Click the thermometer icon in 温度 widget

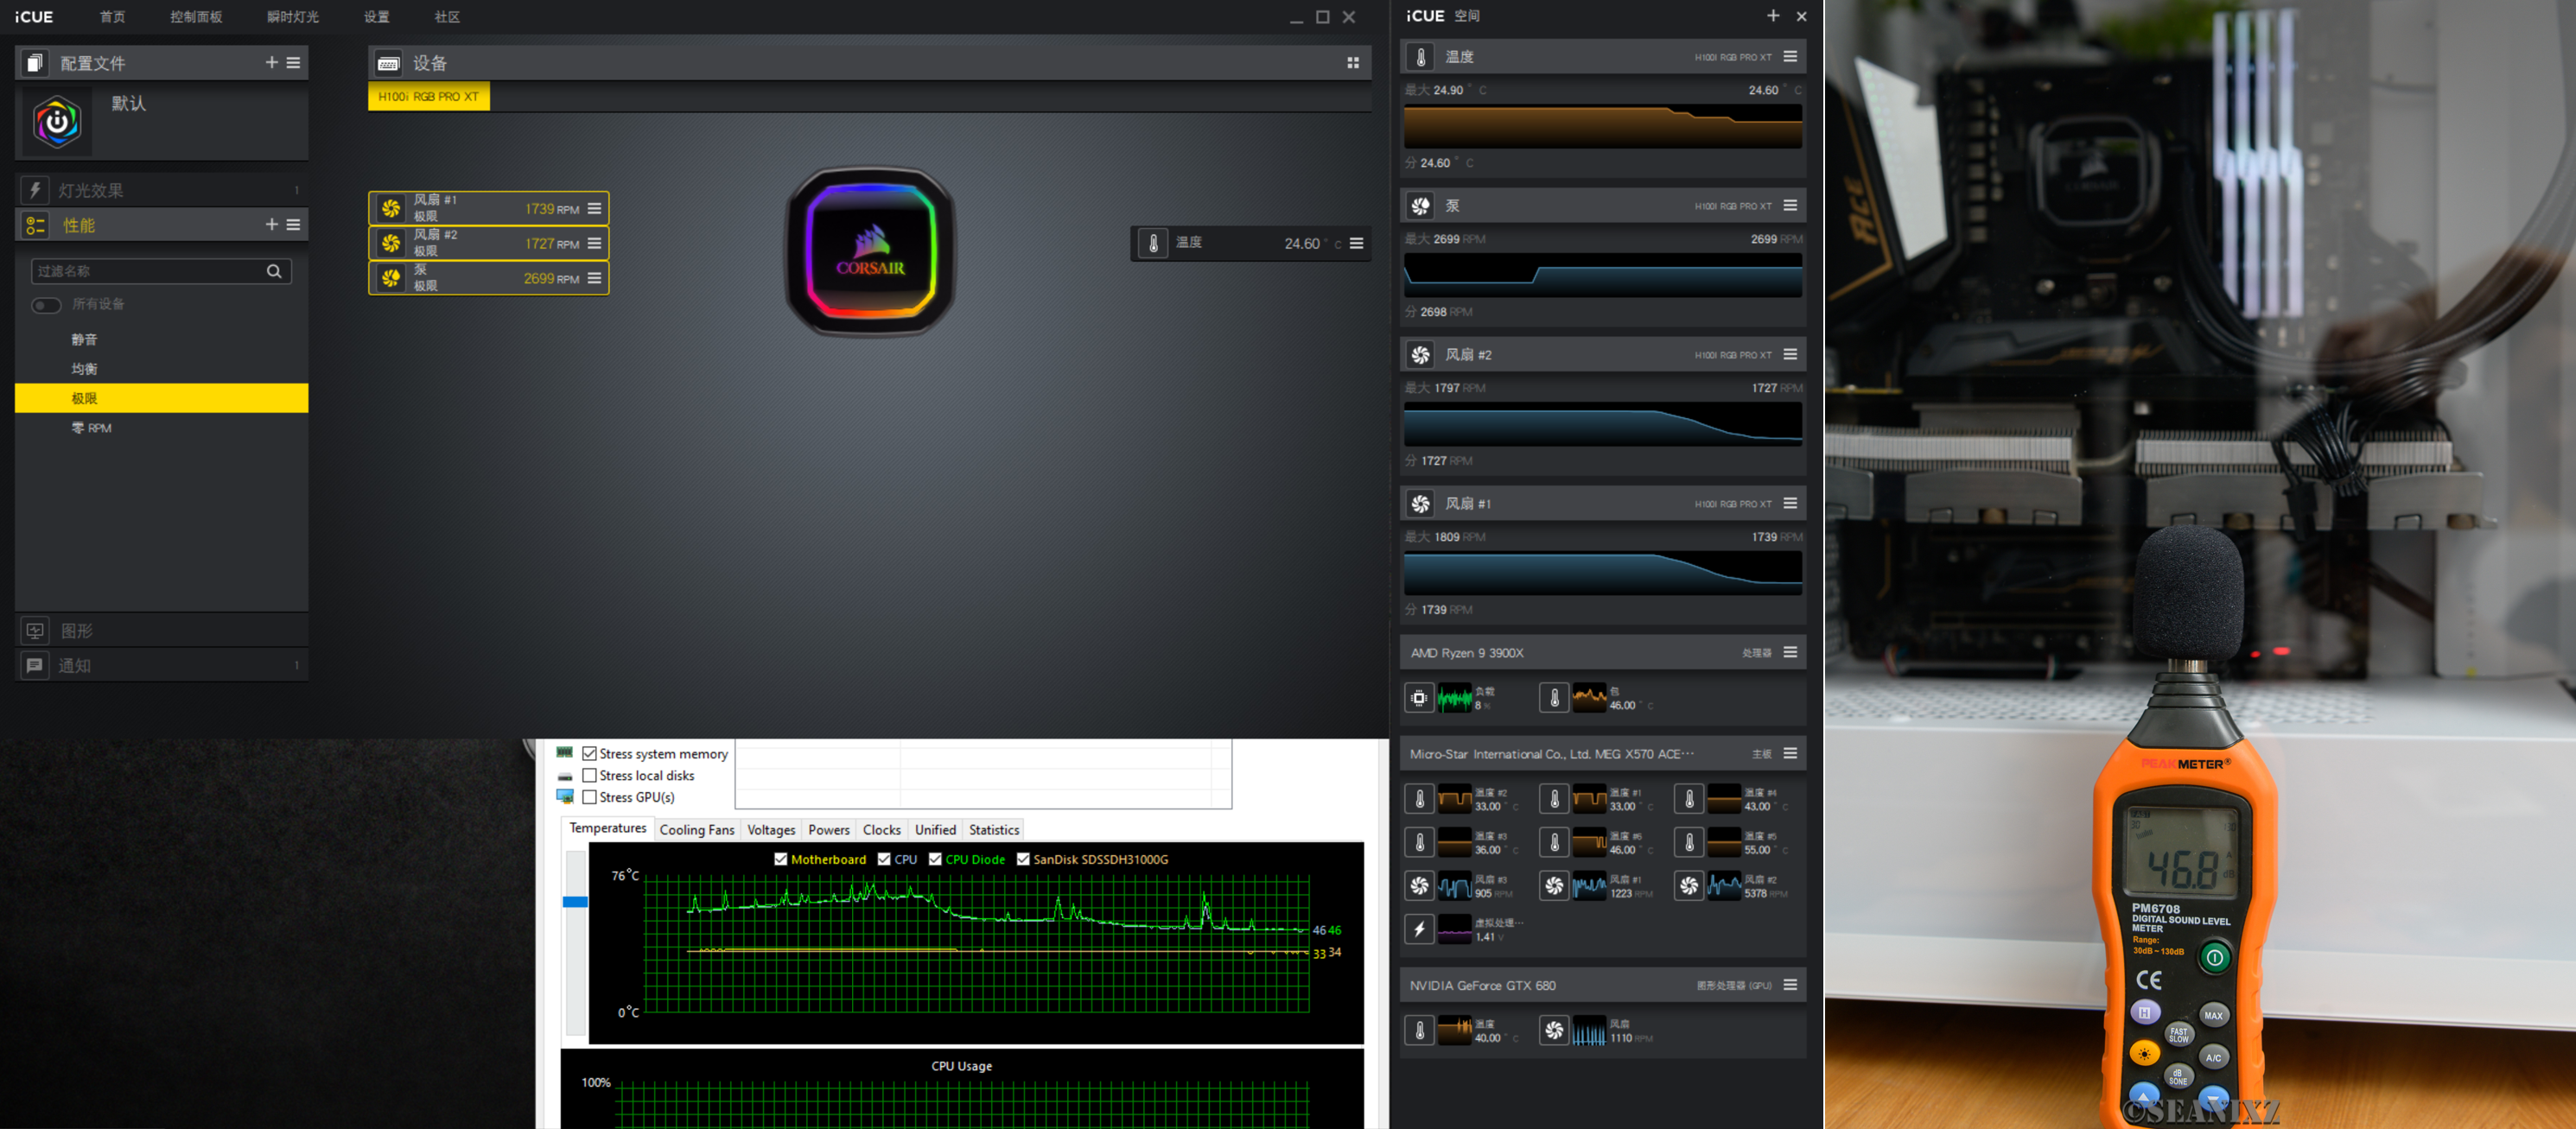pos(1420,57)
